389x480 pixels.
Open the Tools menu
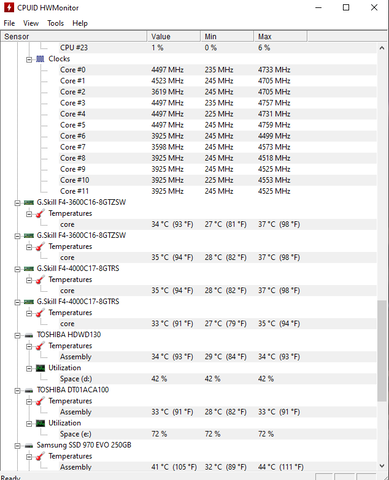[55, 23]
